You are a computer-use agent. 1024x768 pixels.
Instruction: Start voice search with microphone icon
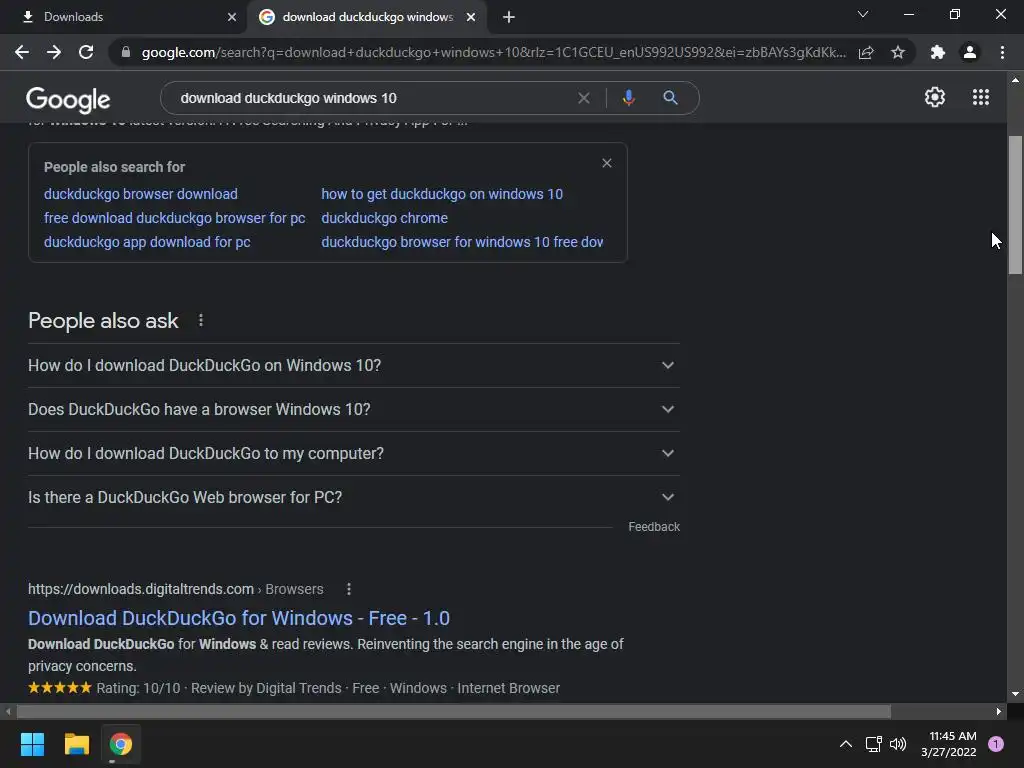628,98
